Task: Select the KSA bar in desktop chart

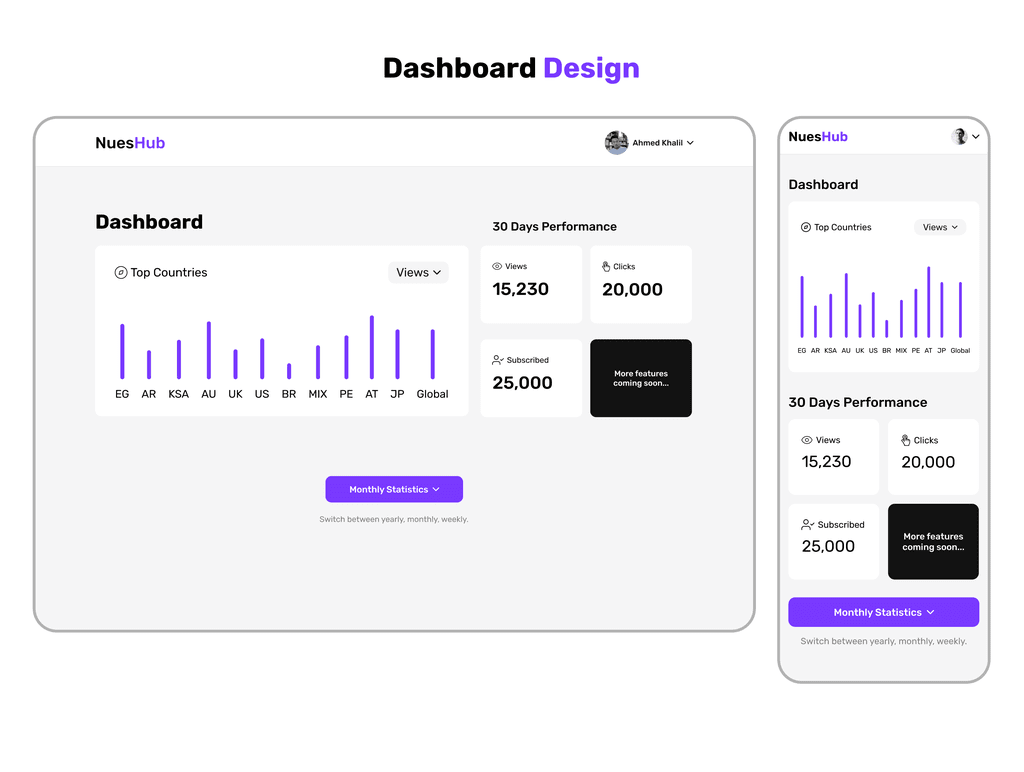Action: click(179, 359)
